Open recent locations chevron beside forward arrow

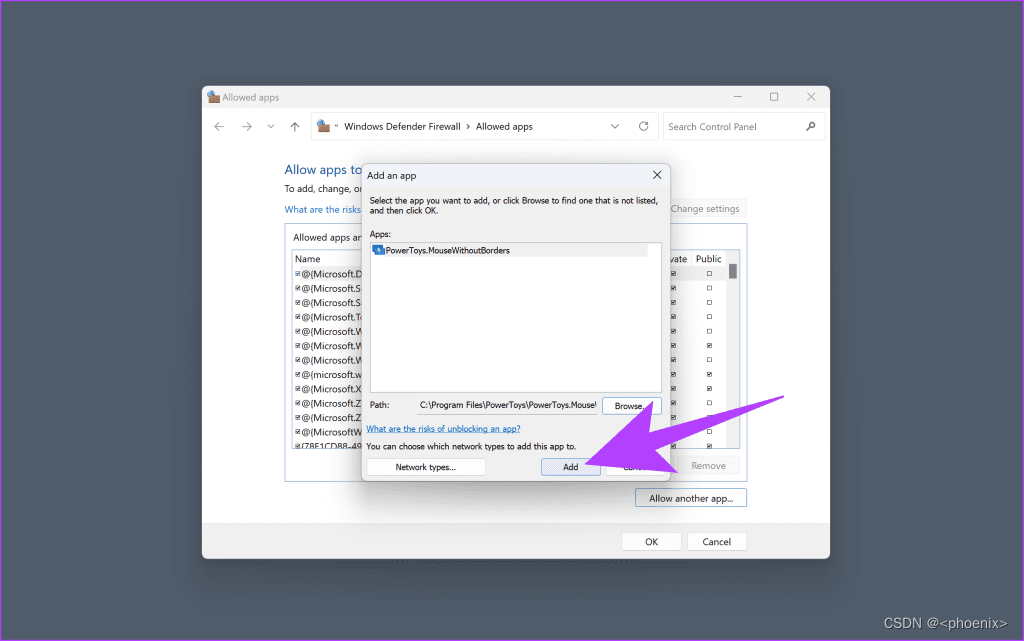click(270, 127)
